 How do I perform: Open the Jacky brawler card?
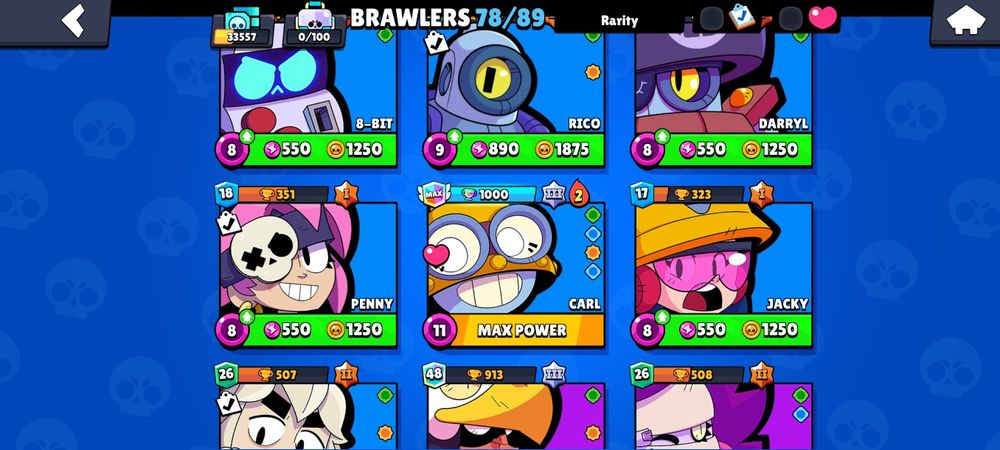click(723, 258)
